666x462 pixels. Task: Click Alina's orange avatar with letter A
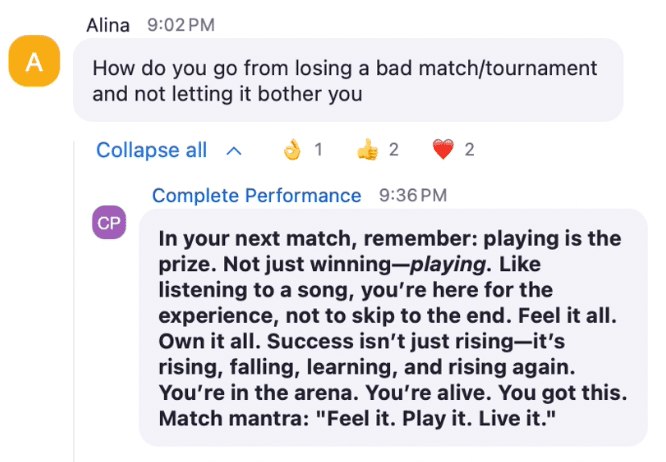(x=34, y=61)
